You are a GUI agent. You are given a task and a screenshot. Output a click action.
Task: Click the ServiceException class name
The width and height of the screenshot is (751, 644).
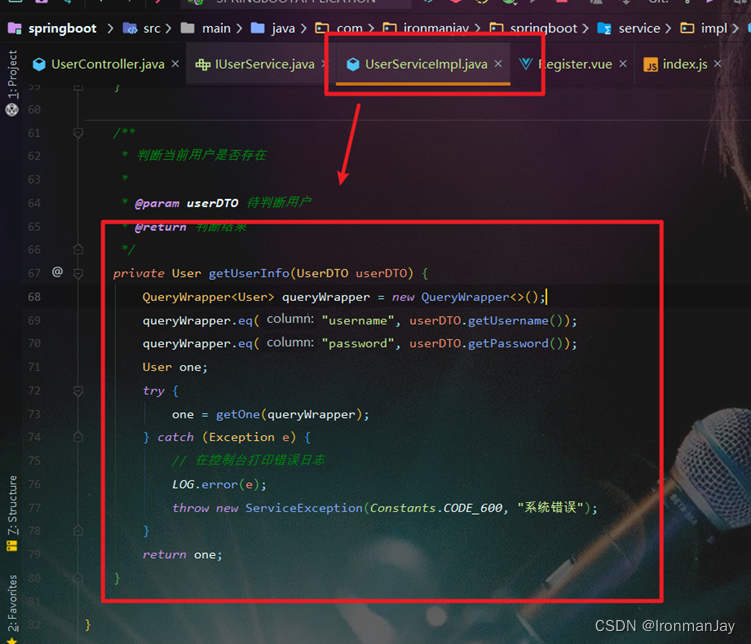(x=304, y=508)
